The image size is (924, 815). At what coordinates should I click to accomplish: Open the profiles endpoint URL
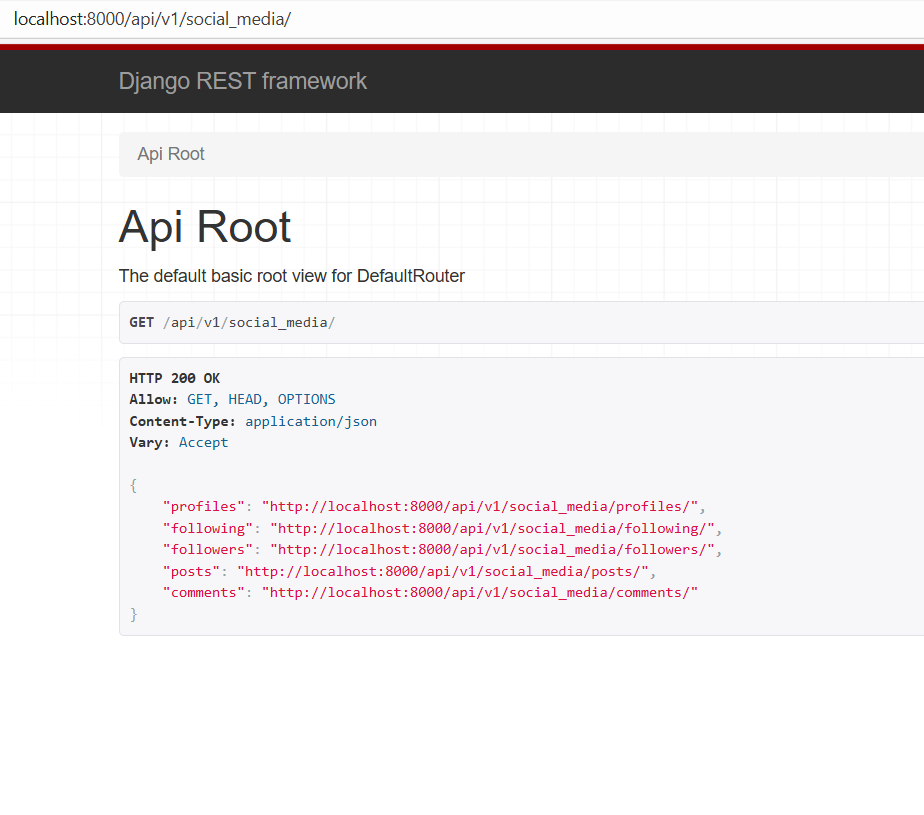pyautogui.click(x=483, y=507)
